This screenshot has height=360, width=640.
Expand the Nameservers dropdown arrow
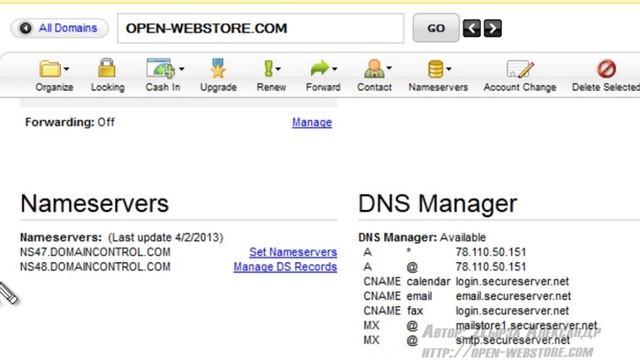click(x=449, y=69)
